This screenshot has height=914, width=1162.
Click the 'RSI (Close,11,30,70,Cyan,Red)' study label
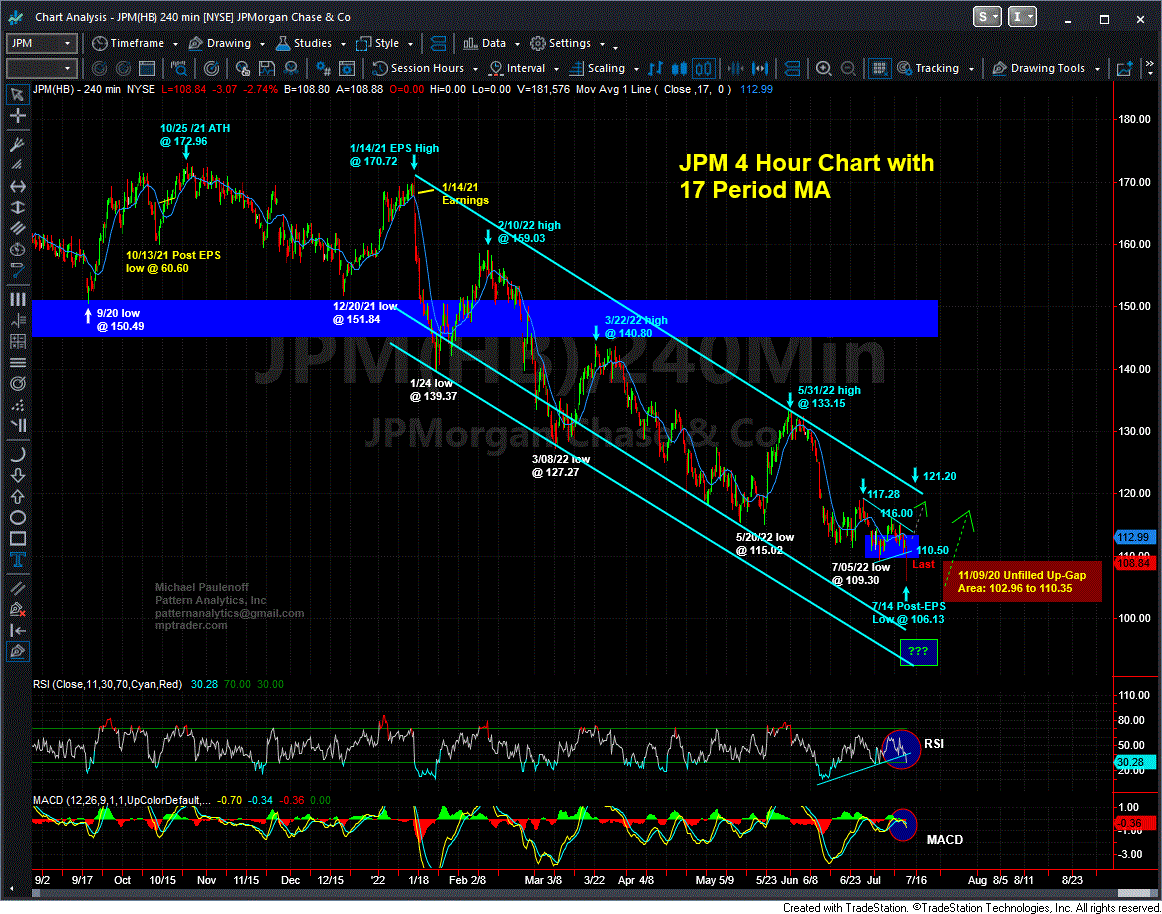coord(107,684)
